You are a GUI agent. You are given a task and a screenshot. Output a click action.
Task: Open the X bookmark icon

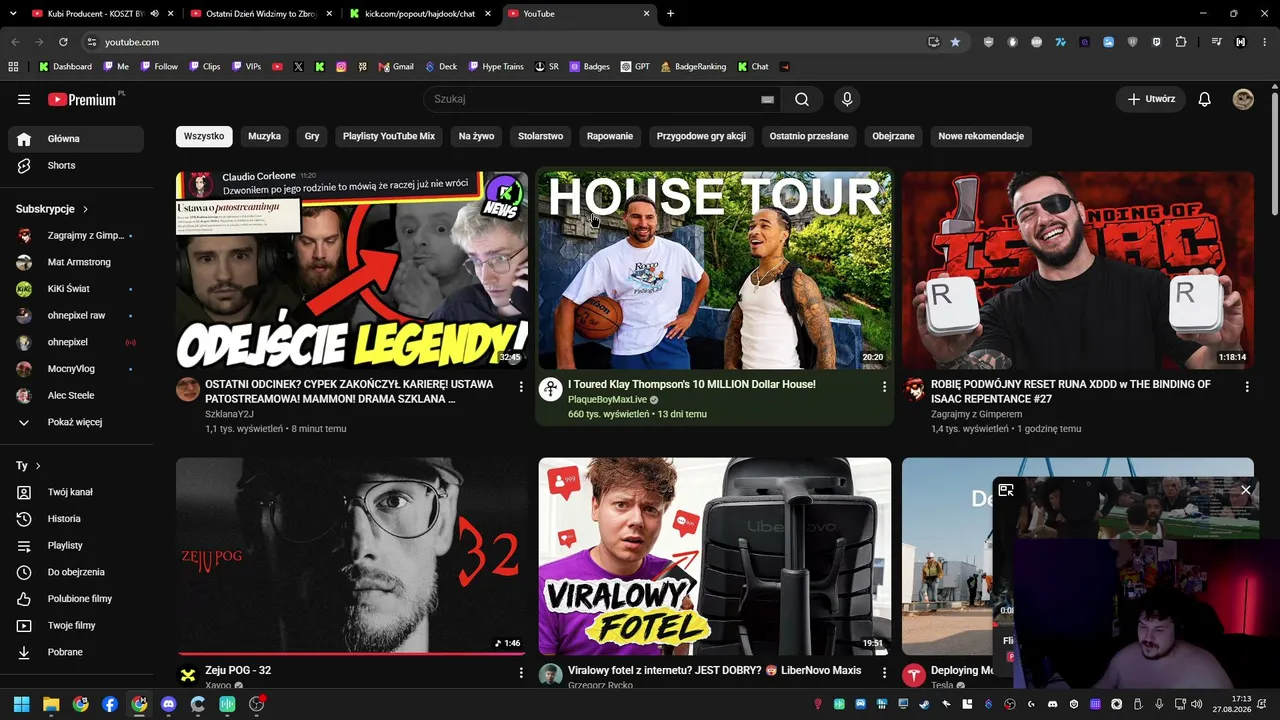(298, 67)
